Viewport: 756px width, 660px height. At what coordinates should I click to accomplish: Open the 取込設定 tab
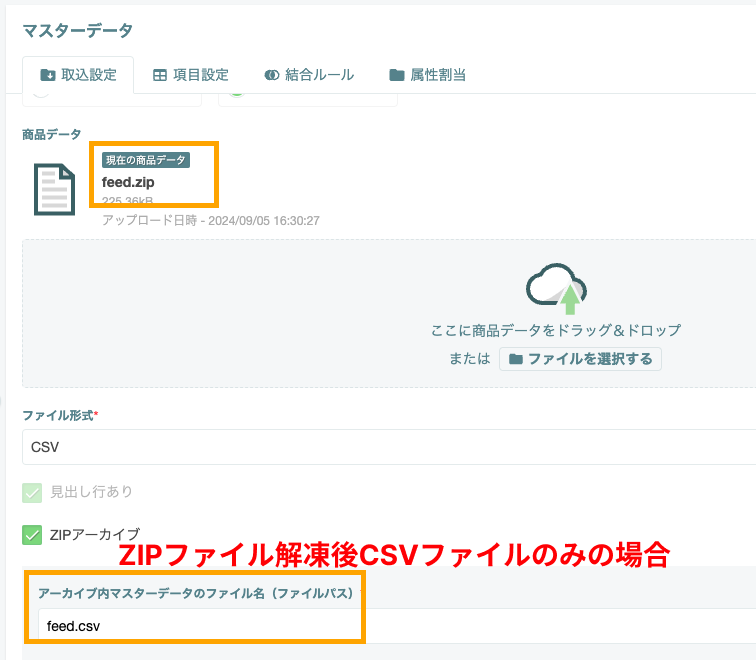pos(78,75)
